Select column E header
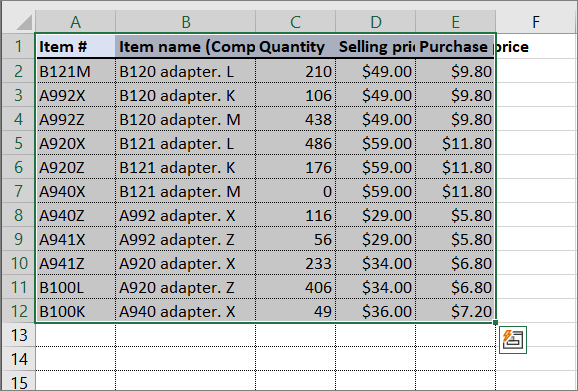Image resolution: width=578 pixels, height=391 pixels. pos(456,22)
